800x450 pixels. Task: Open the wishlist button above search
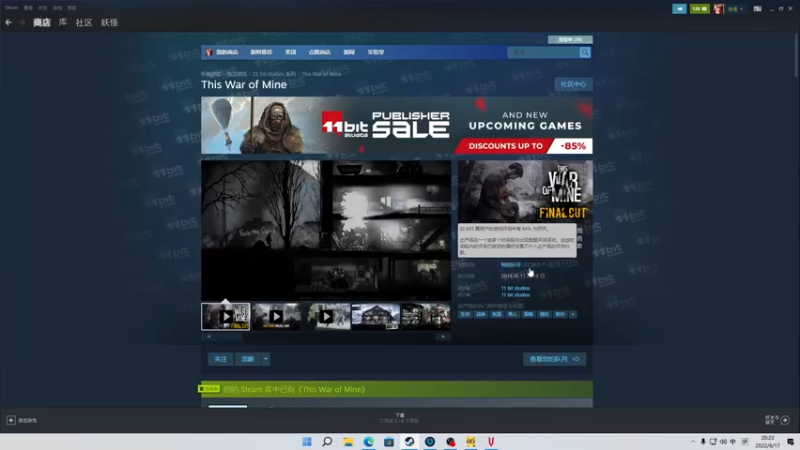click(x=570, y=39)
